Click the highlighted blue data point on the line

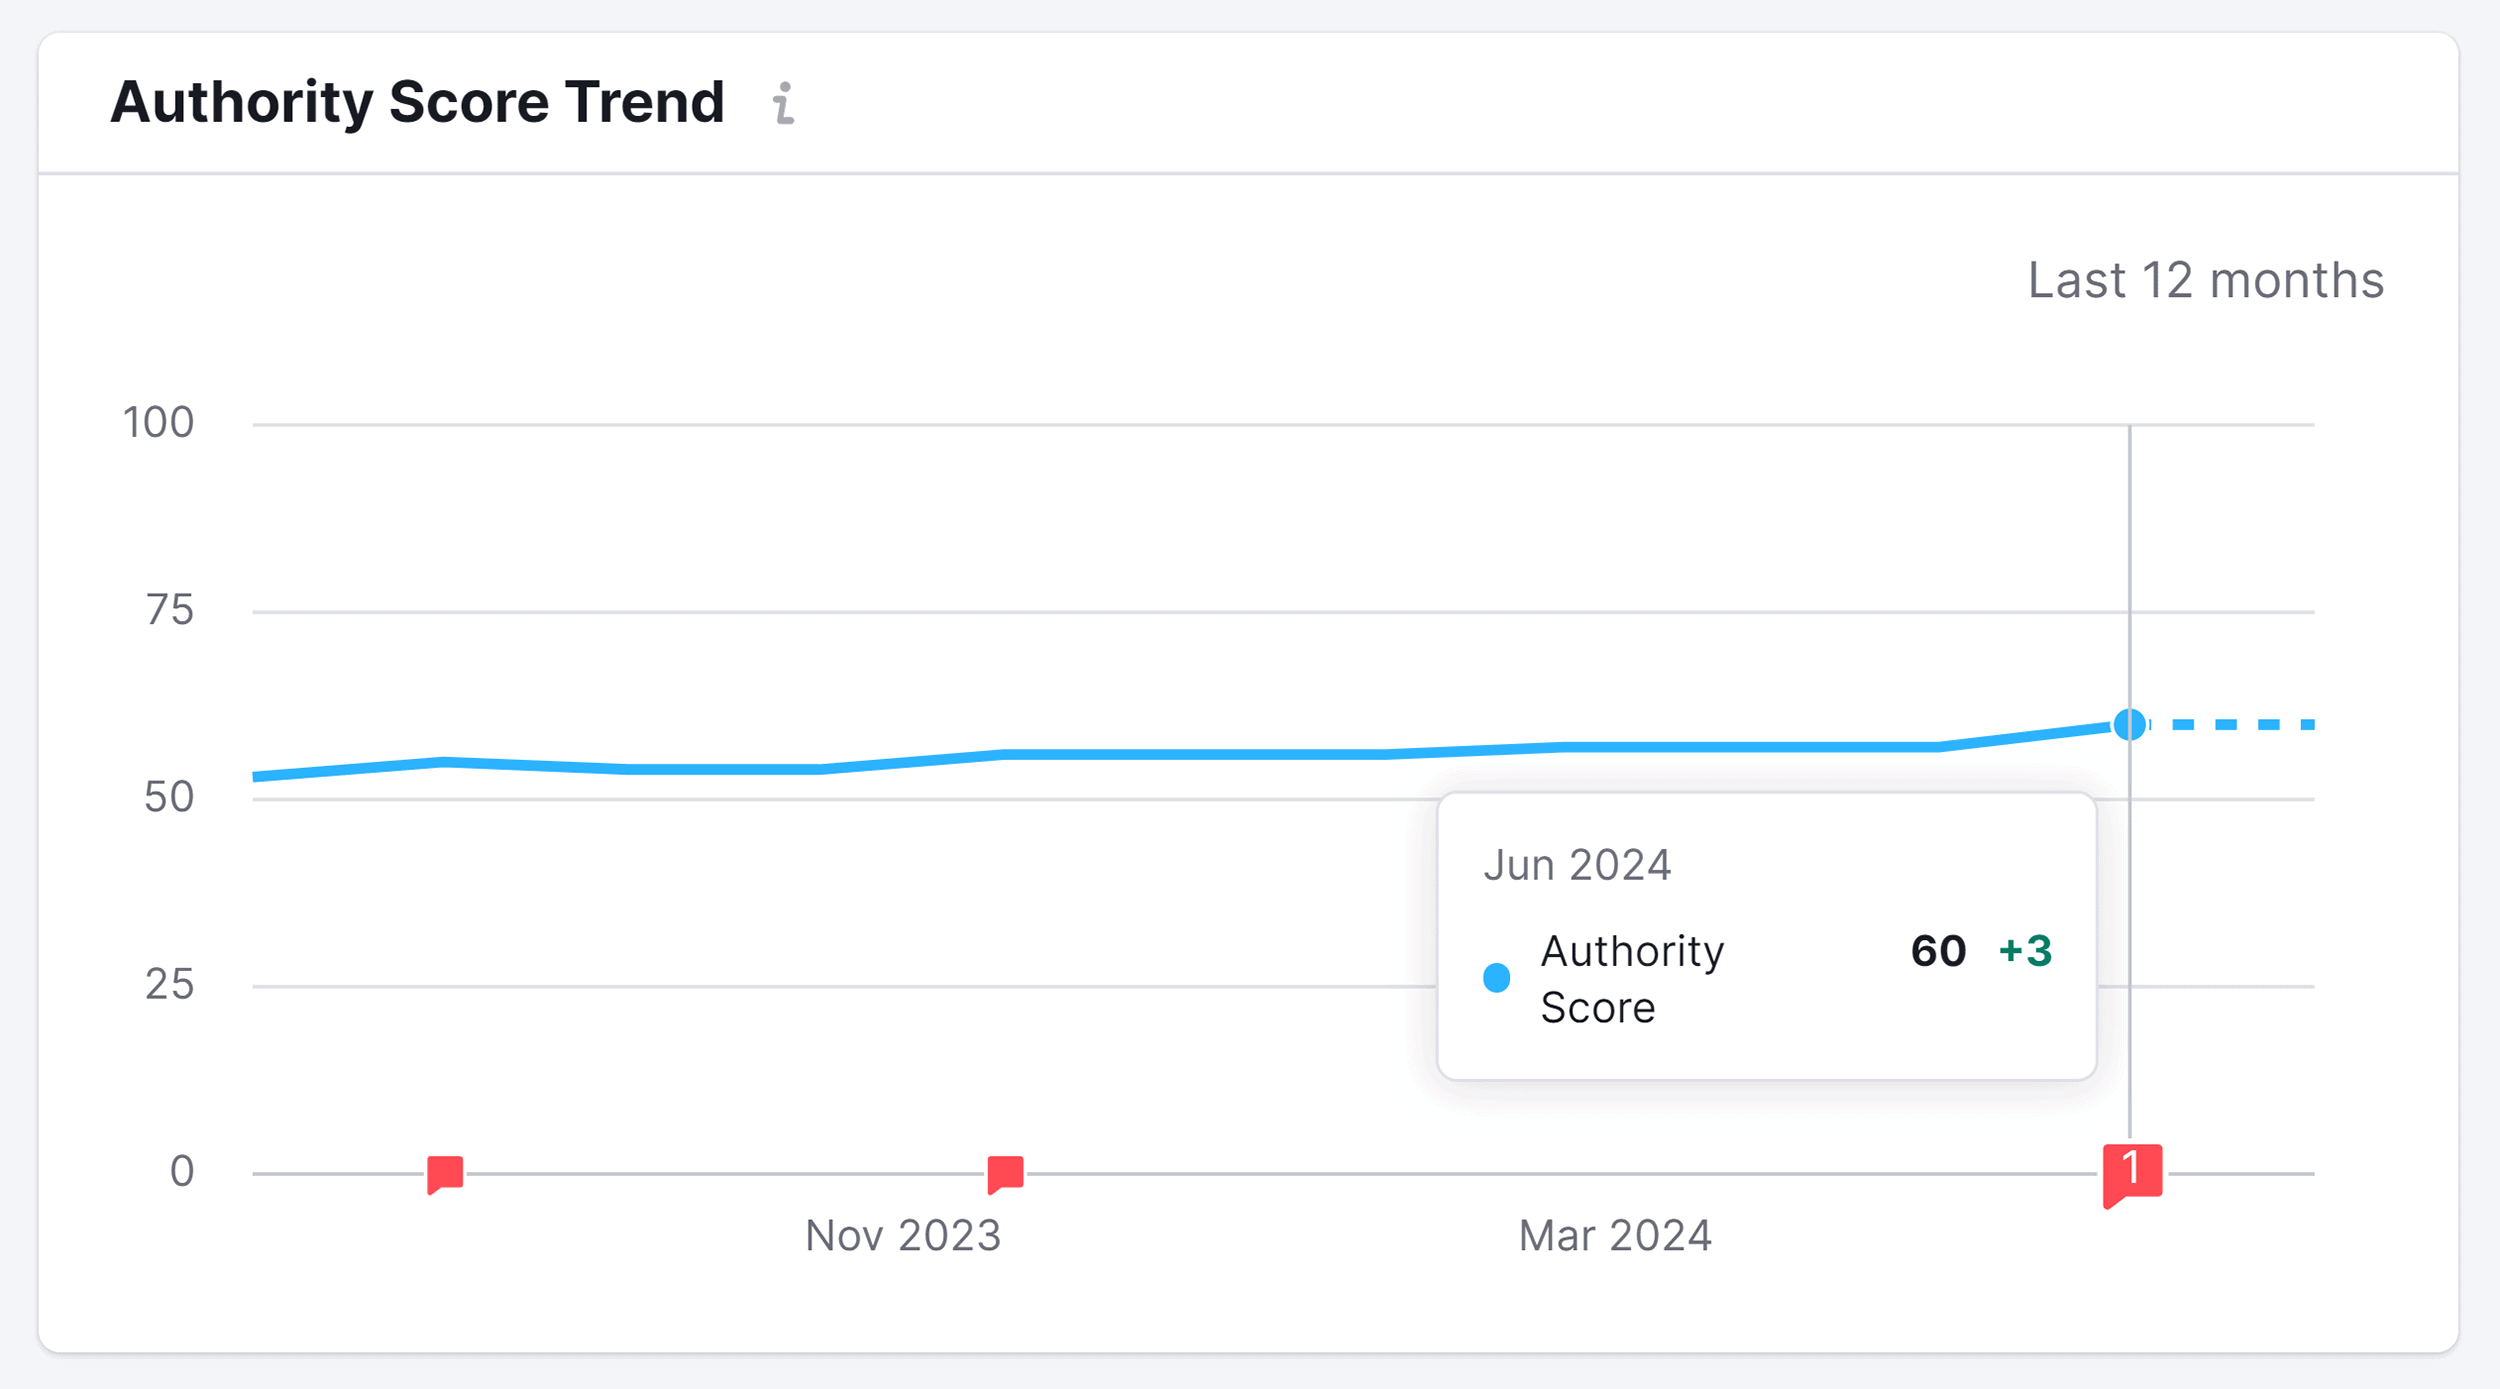[x=2130, y=724]
